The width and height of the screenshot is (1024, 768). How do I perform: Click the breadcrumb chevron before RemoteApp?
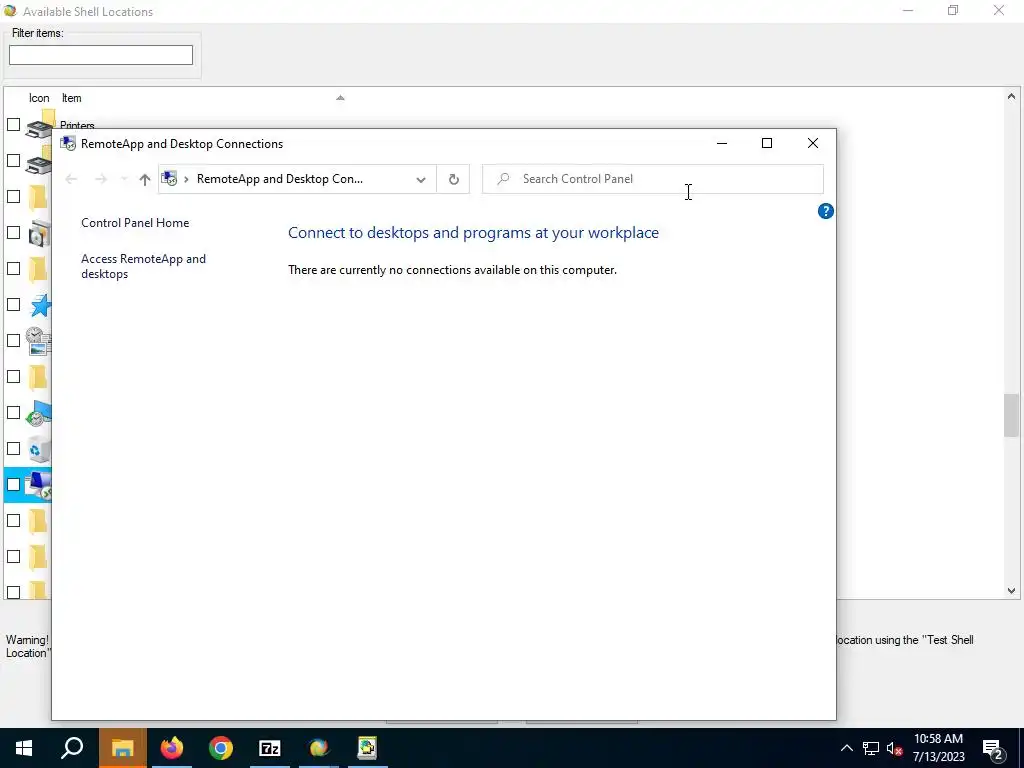coord(186,179)
